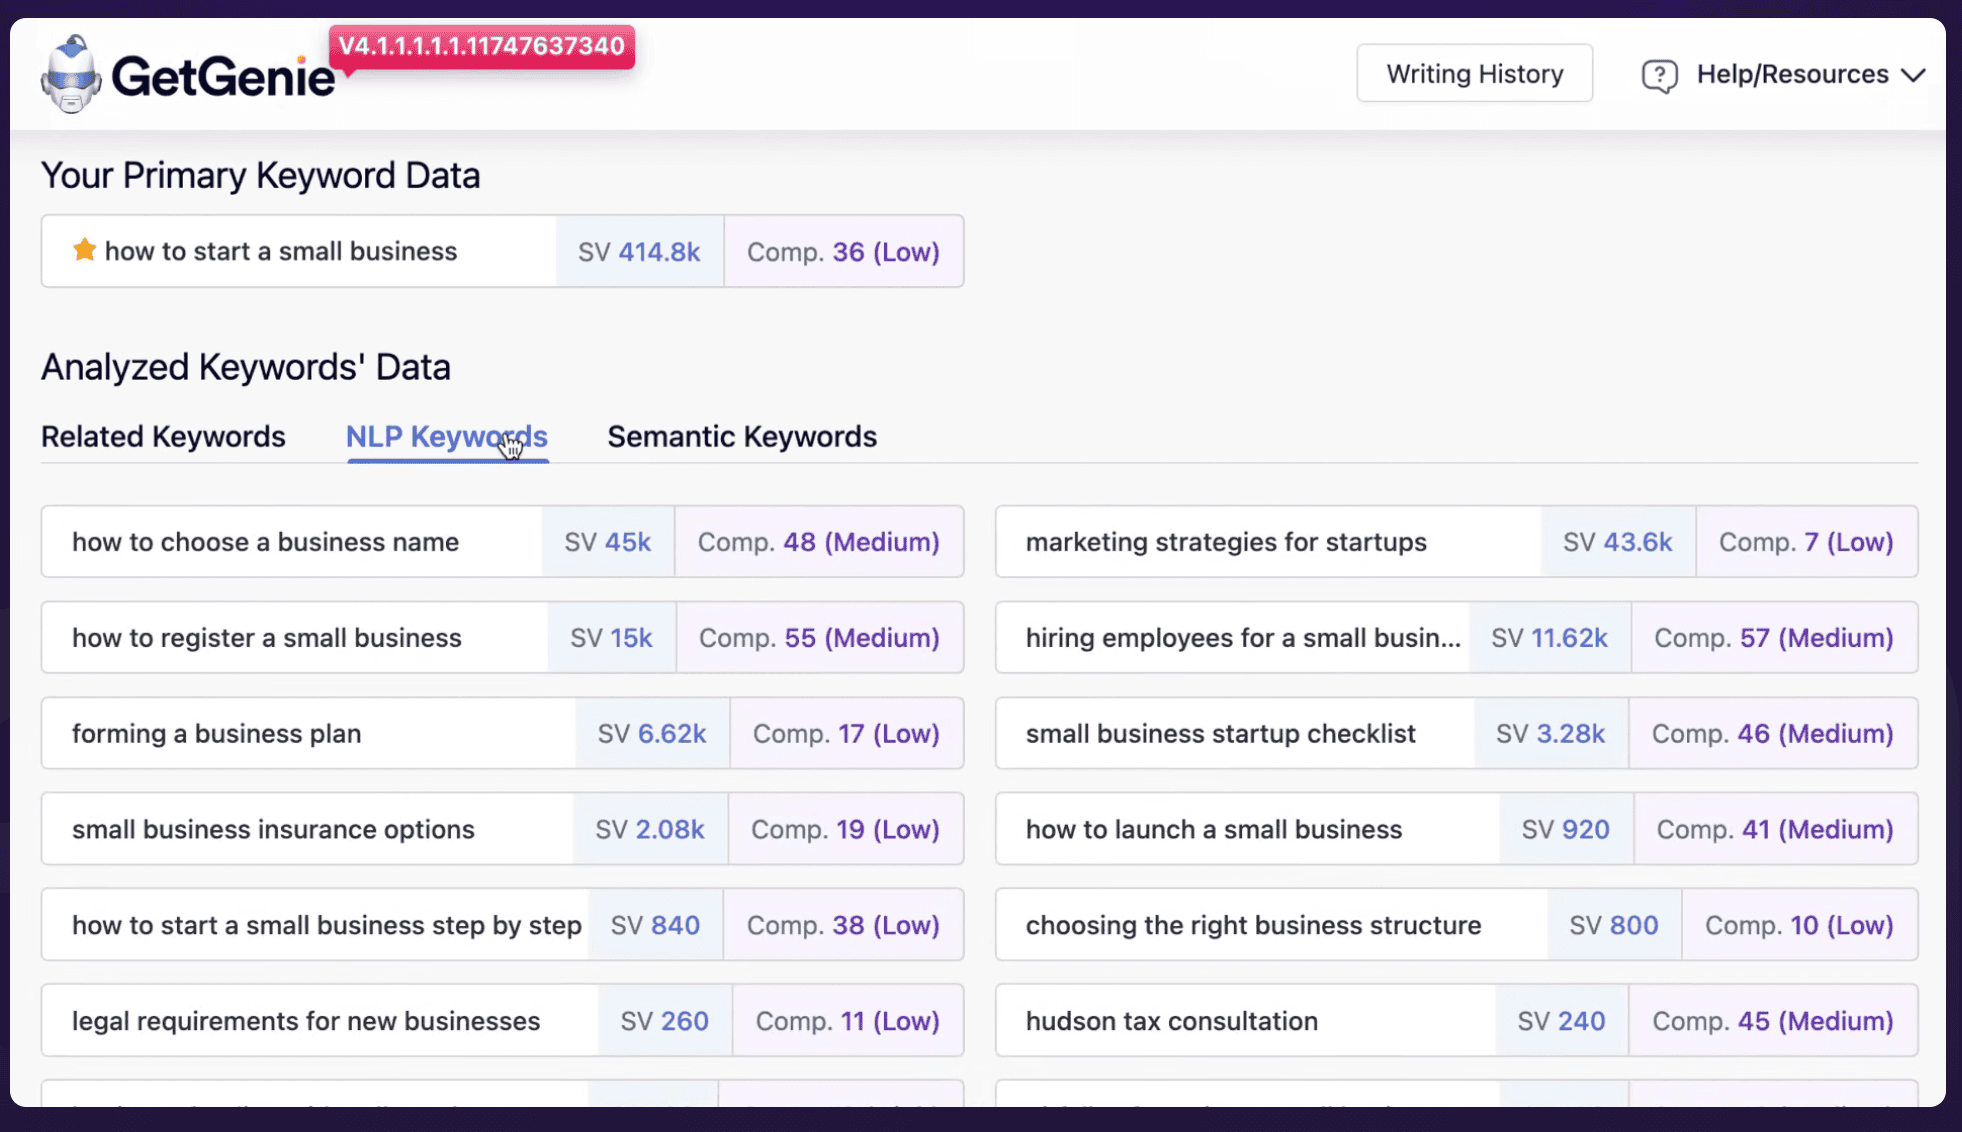Select keyword 'how to choose a business name'
1962x1132 pixels.
coord(265,542)
